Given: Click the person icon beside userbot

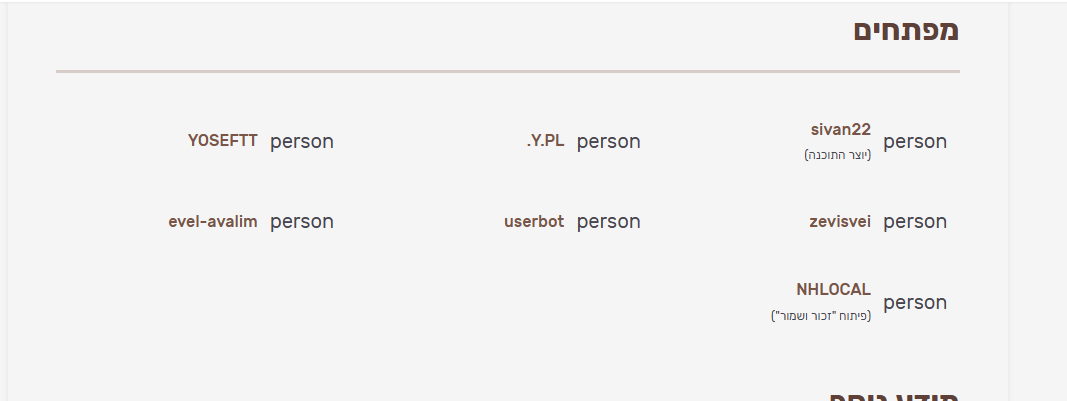Looking at the screenshot, I should tap(608, 221).
